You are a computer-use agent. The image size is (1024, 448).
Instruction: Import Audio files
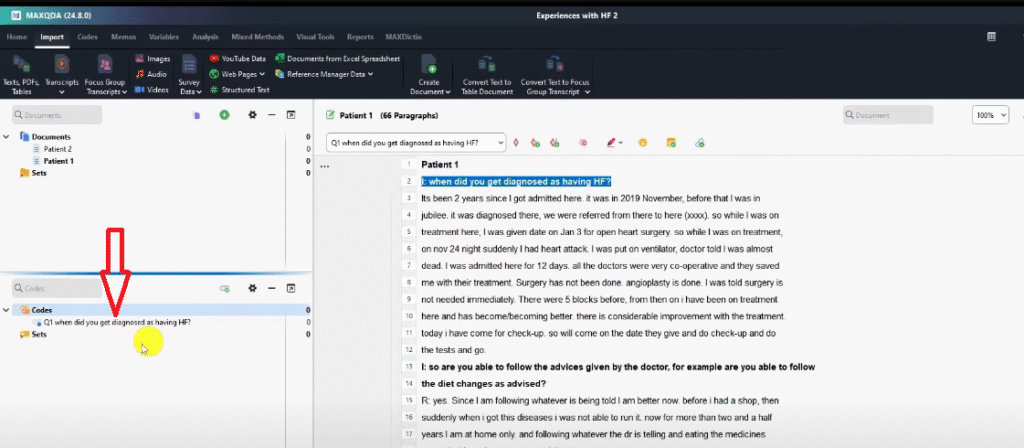(x=152, y=74)
